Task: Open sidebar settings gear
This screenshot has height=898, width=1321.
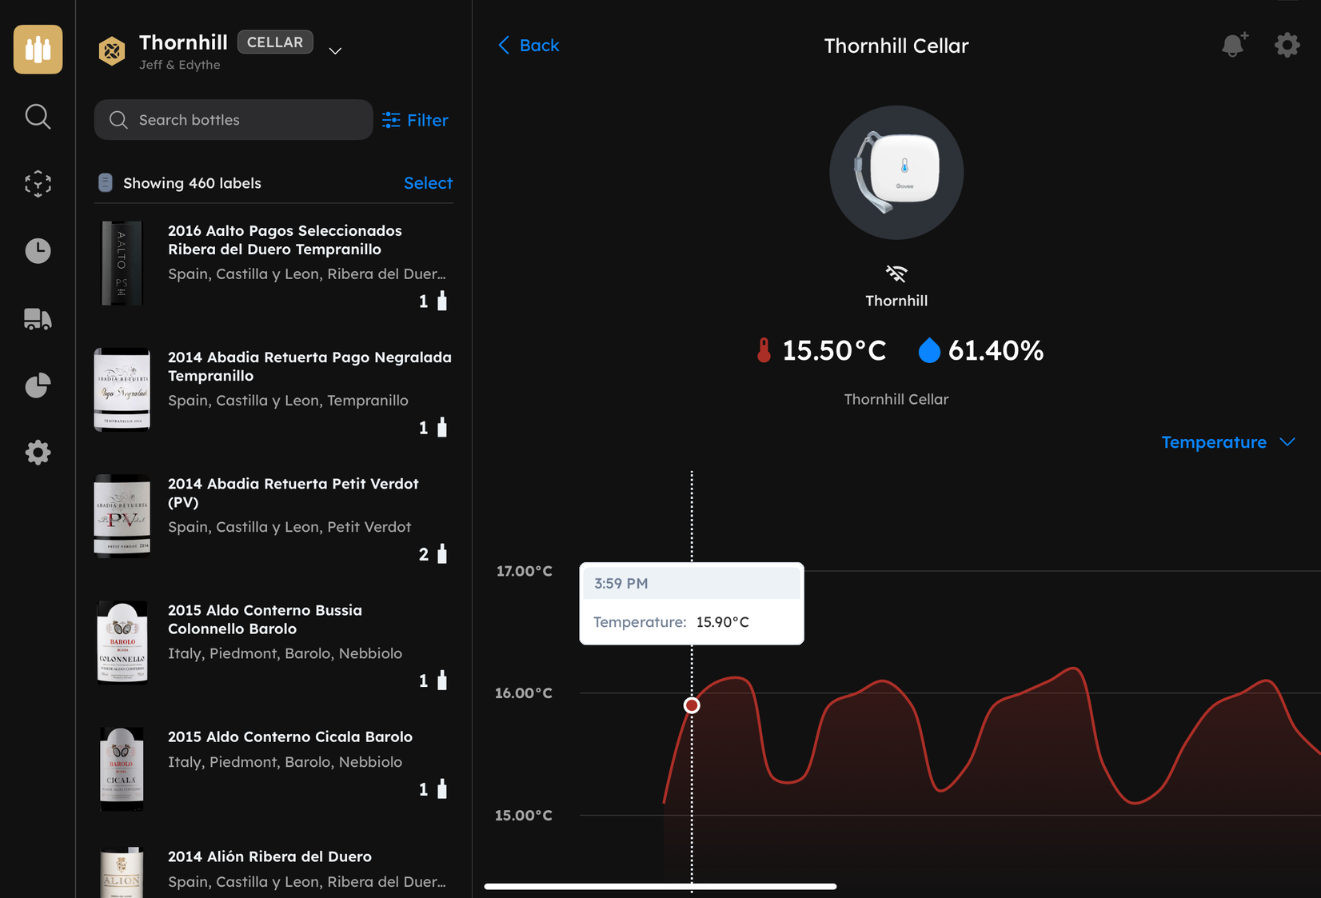Action: pyautogui.click(x=38, y=453)
